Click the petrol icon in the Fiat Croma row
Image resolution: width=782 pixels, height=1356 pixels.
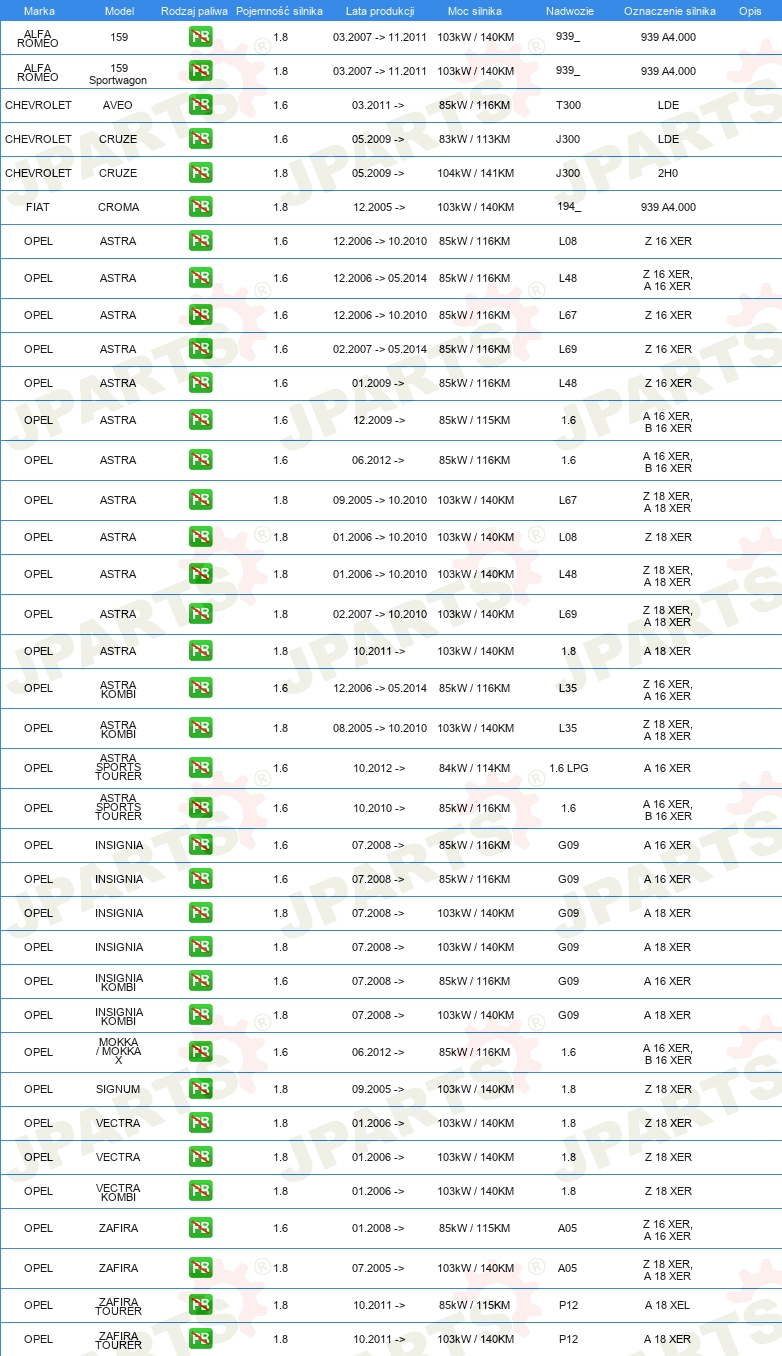click(201, 207)
